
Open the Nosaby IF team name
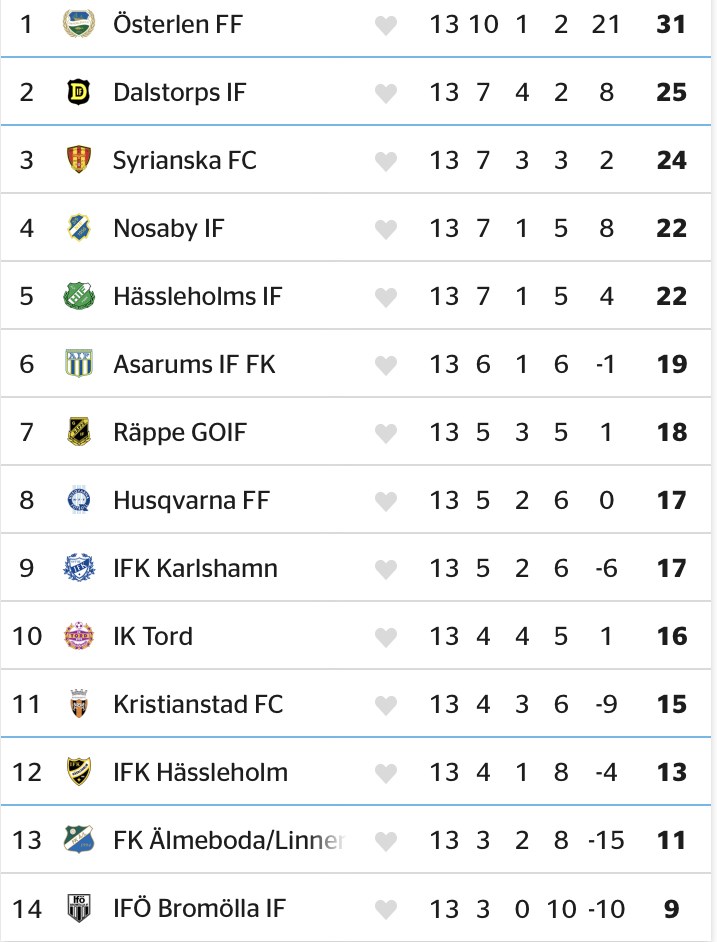tap(169, 228)
